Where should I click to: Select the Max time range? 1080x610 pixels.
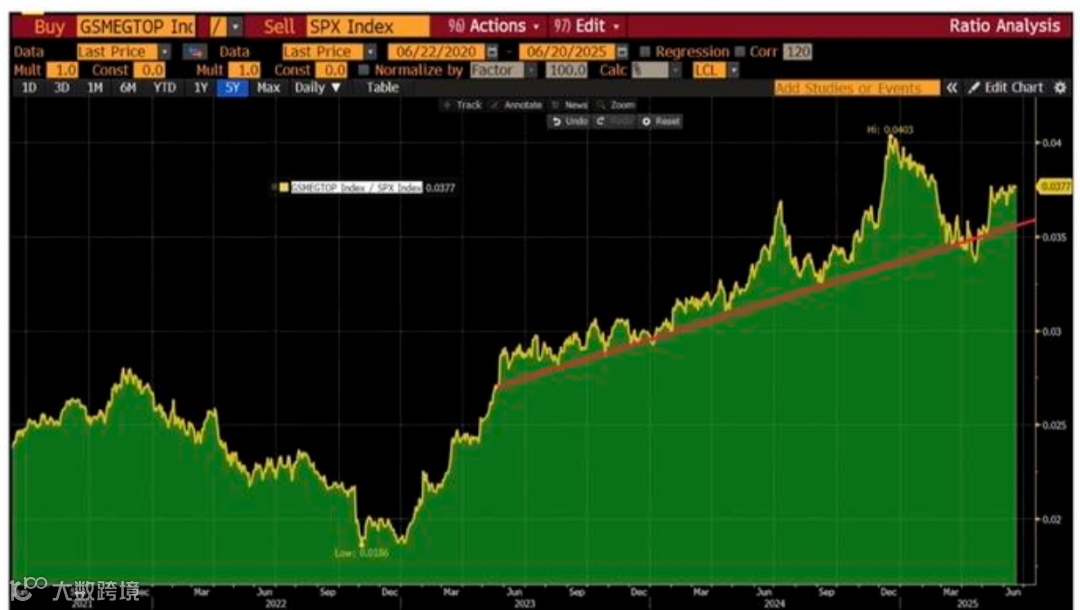(269, 87)
